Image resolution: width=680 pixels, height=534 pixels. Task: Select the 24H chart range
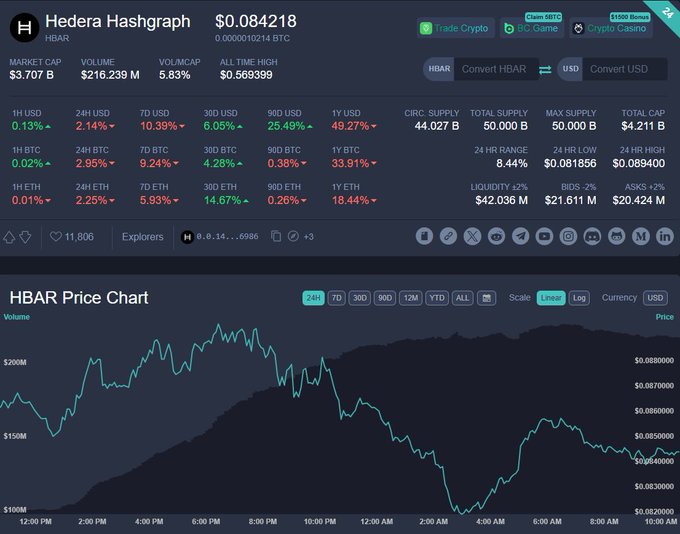[313, 298]
